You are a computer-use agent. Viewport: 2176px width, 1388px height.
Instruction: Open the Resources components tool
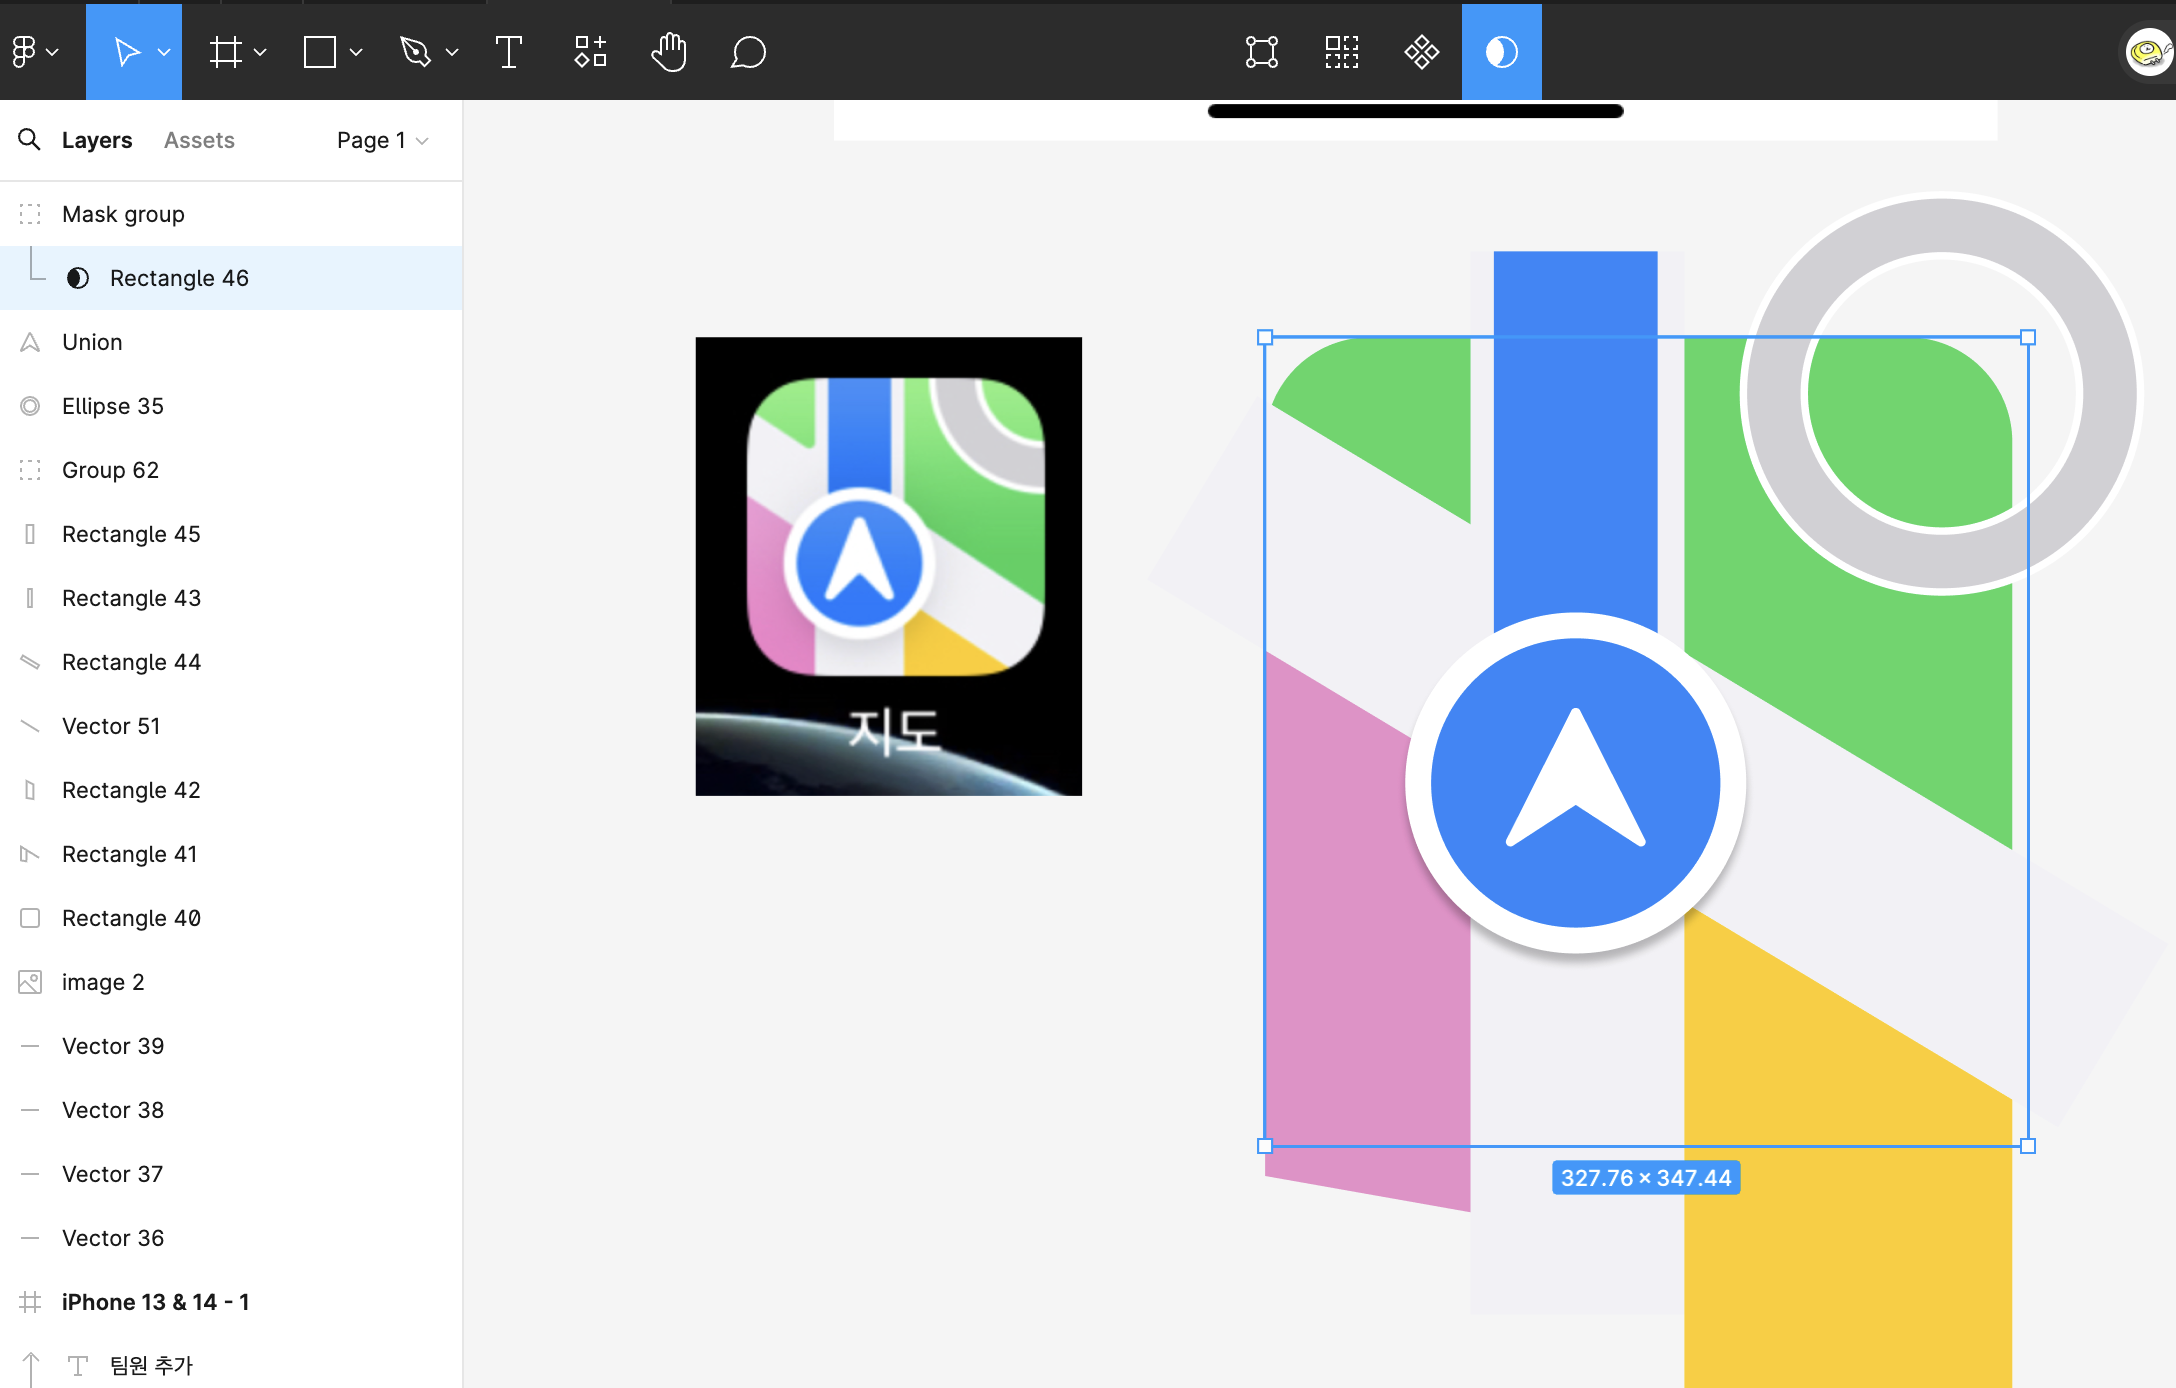[590, 52]
